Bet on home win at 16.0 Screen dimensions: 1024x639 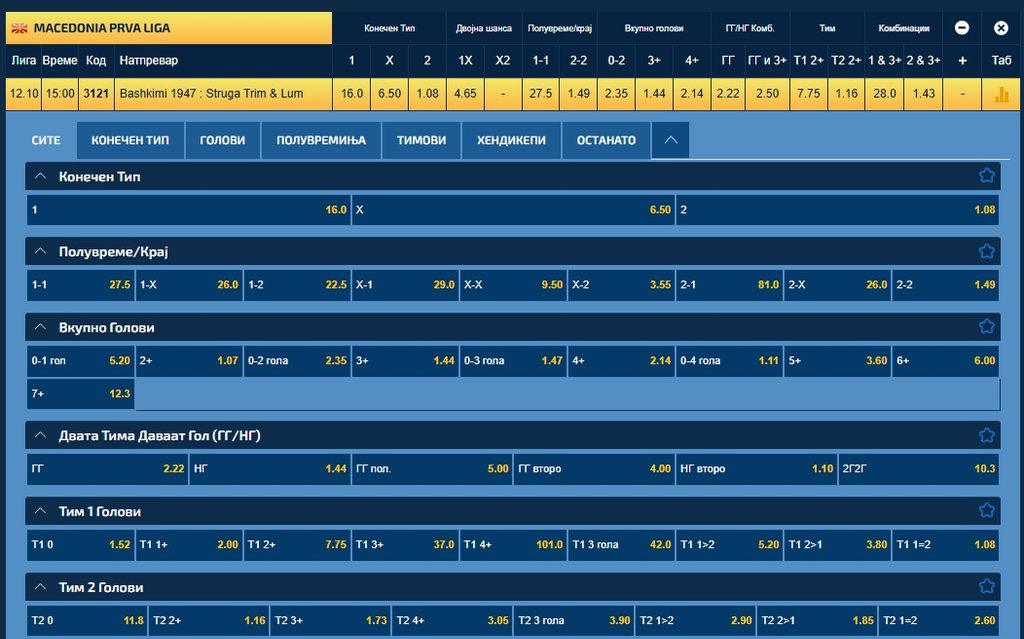point(189,210)
